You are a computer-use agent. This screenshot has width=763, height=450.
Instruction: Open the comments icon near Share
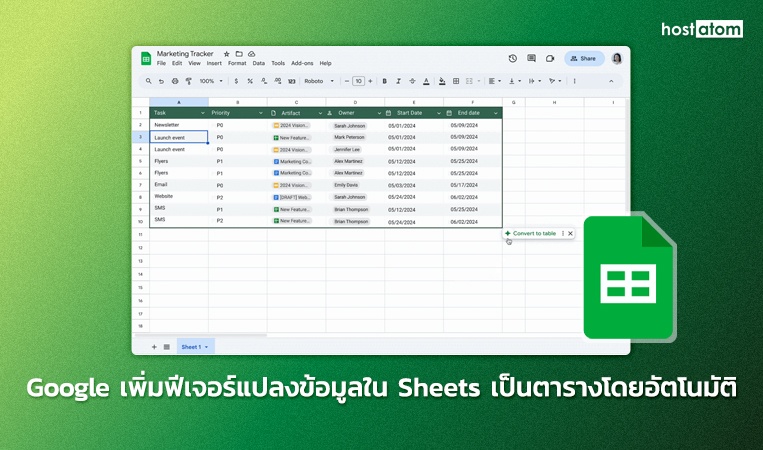pos(531,59)
